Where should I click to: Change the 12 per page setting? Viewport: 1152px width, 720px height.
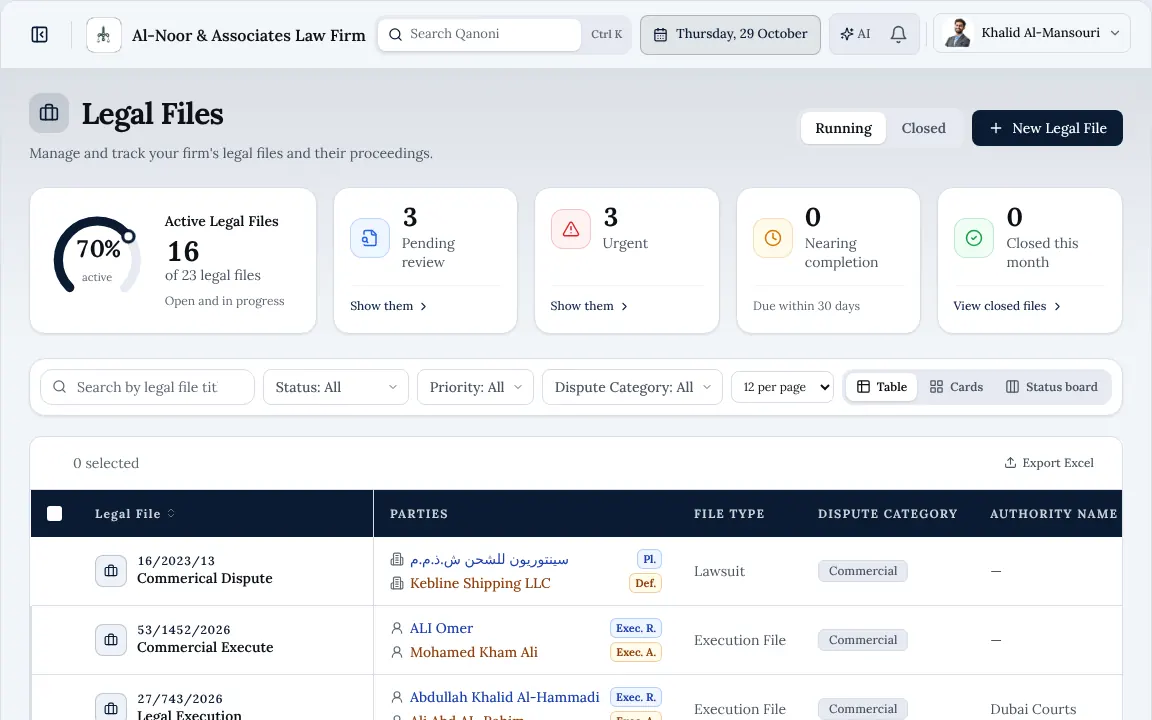pyautogui.click(x=782, y=387)
